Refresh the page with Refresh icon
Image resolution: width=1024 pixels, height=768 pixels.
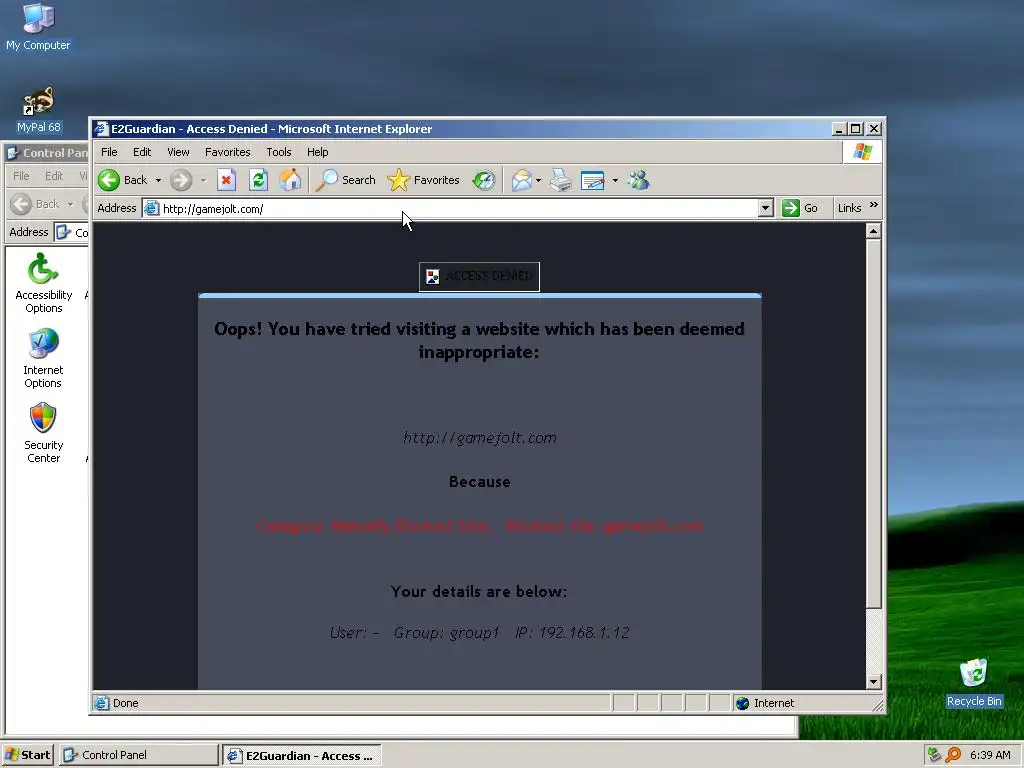[259, 180]
